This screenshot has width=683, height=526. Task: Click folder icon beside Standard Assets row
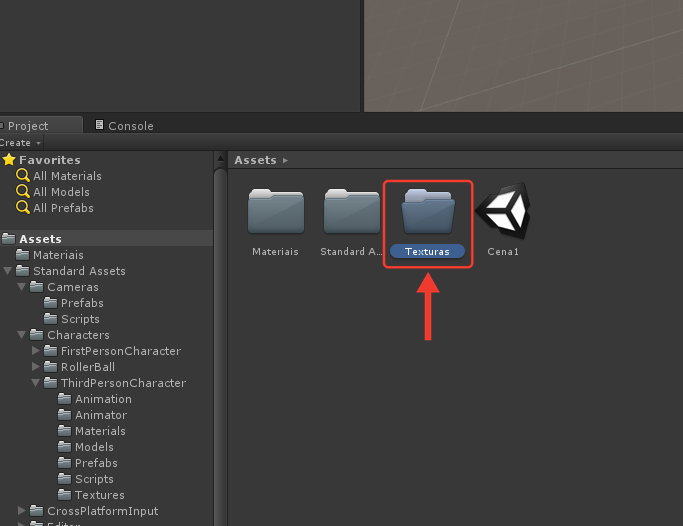(22, 271)
